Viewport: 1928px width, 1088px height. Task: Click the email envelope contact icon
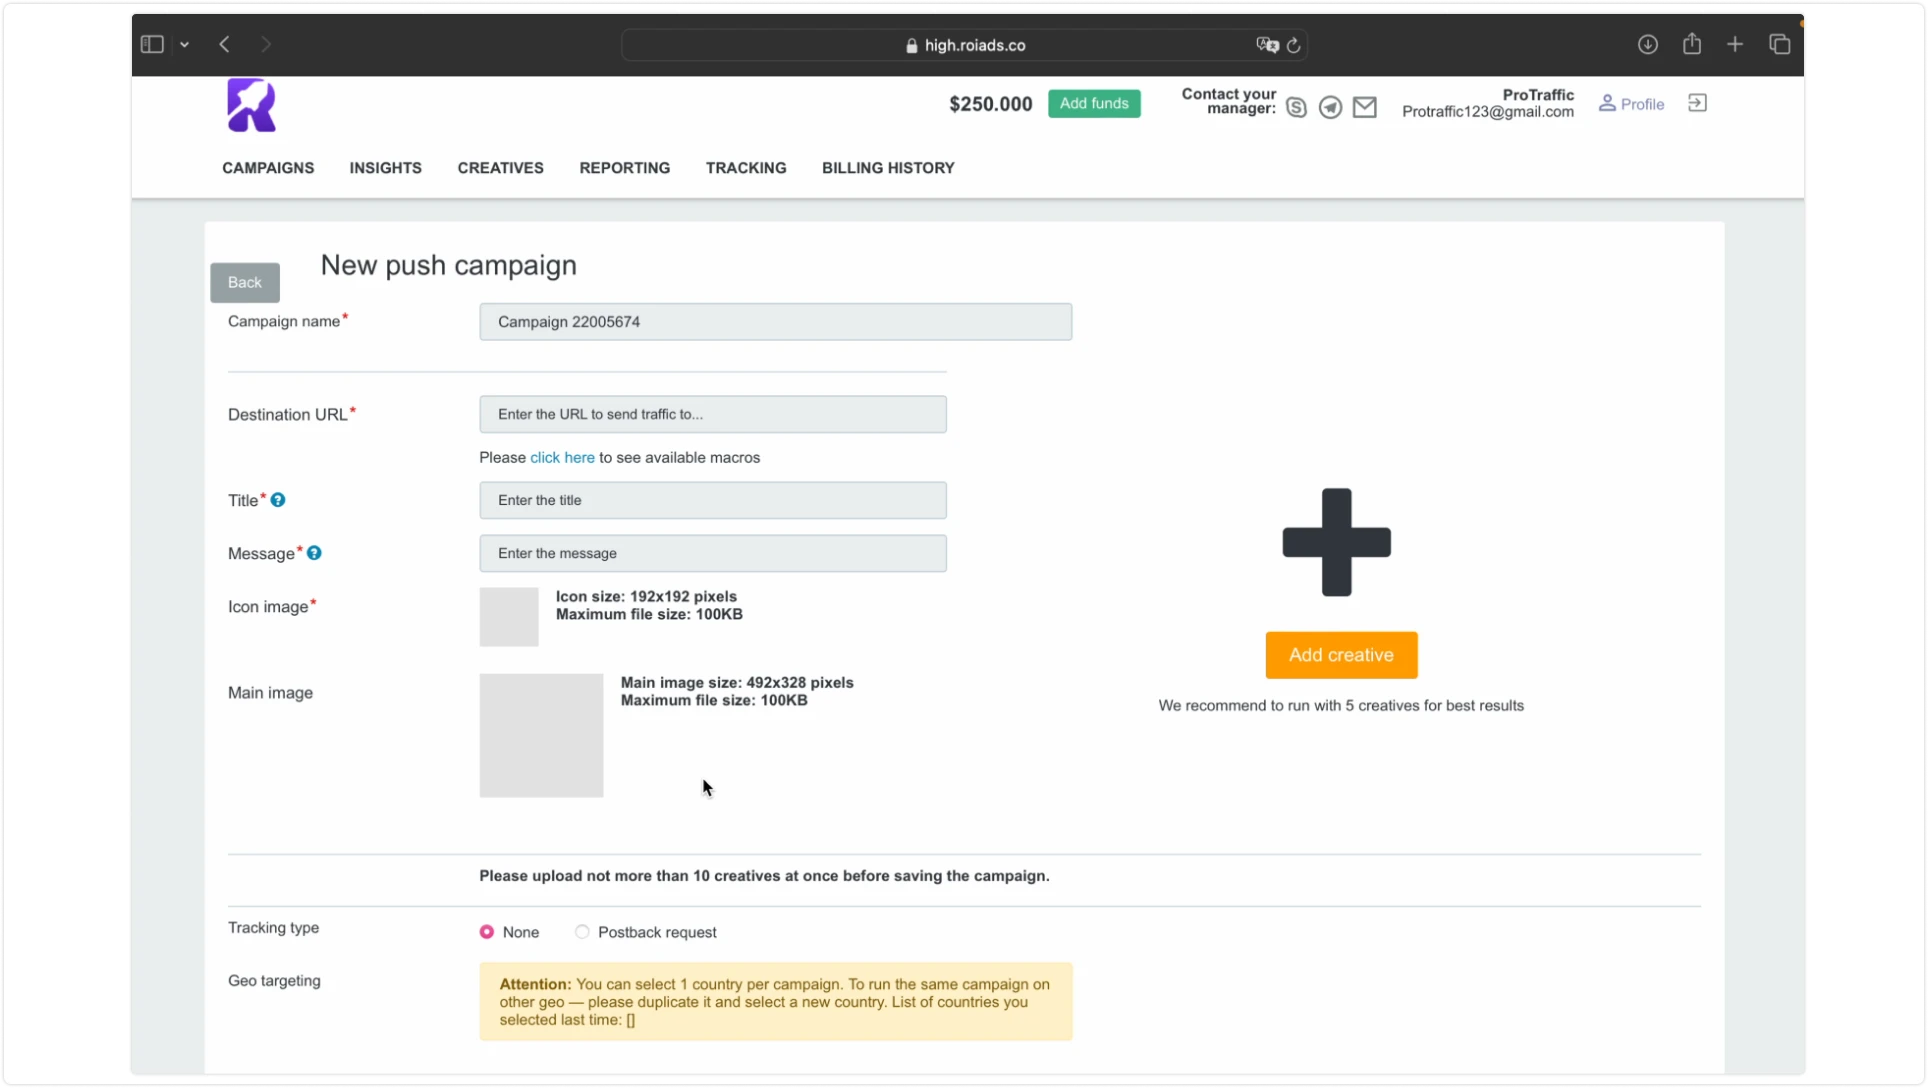point(1365,107)
